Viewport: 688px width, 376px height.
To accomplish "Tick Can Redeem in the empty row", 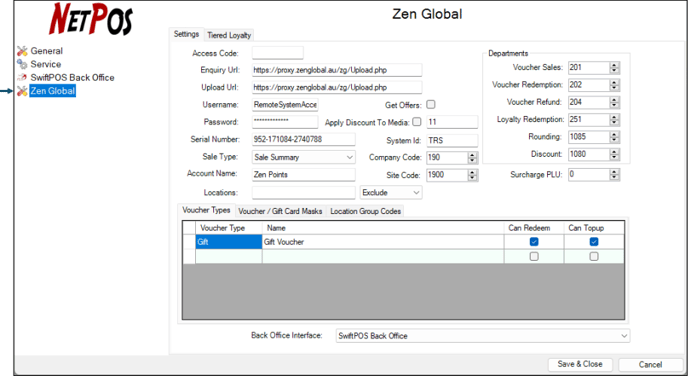I will tap(534, 256).
